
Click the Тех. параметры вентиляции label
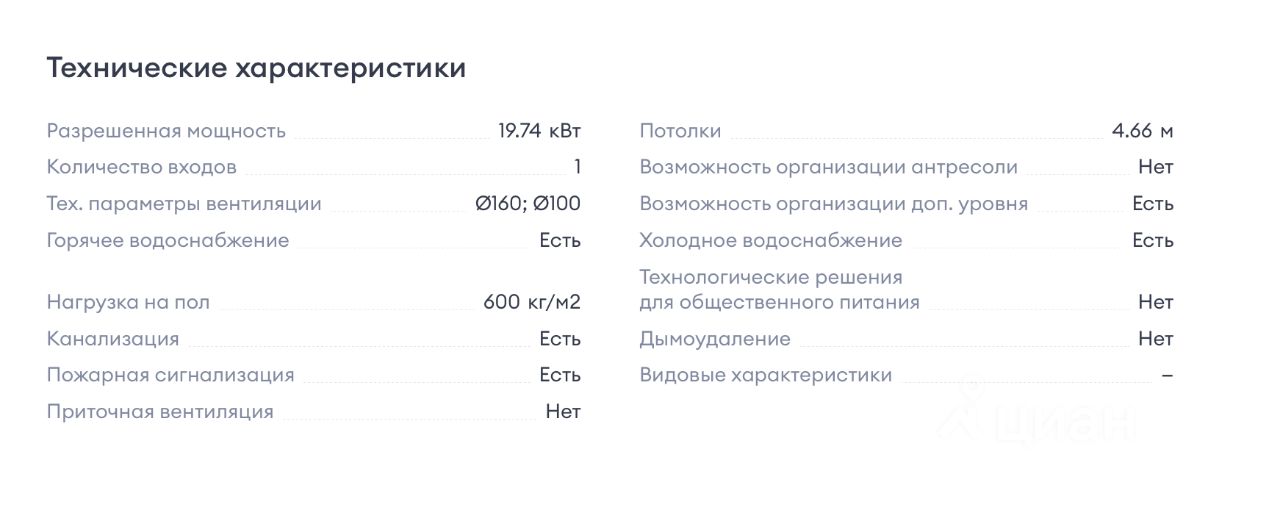click(x=184, y=204)
